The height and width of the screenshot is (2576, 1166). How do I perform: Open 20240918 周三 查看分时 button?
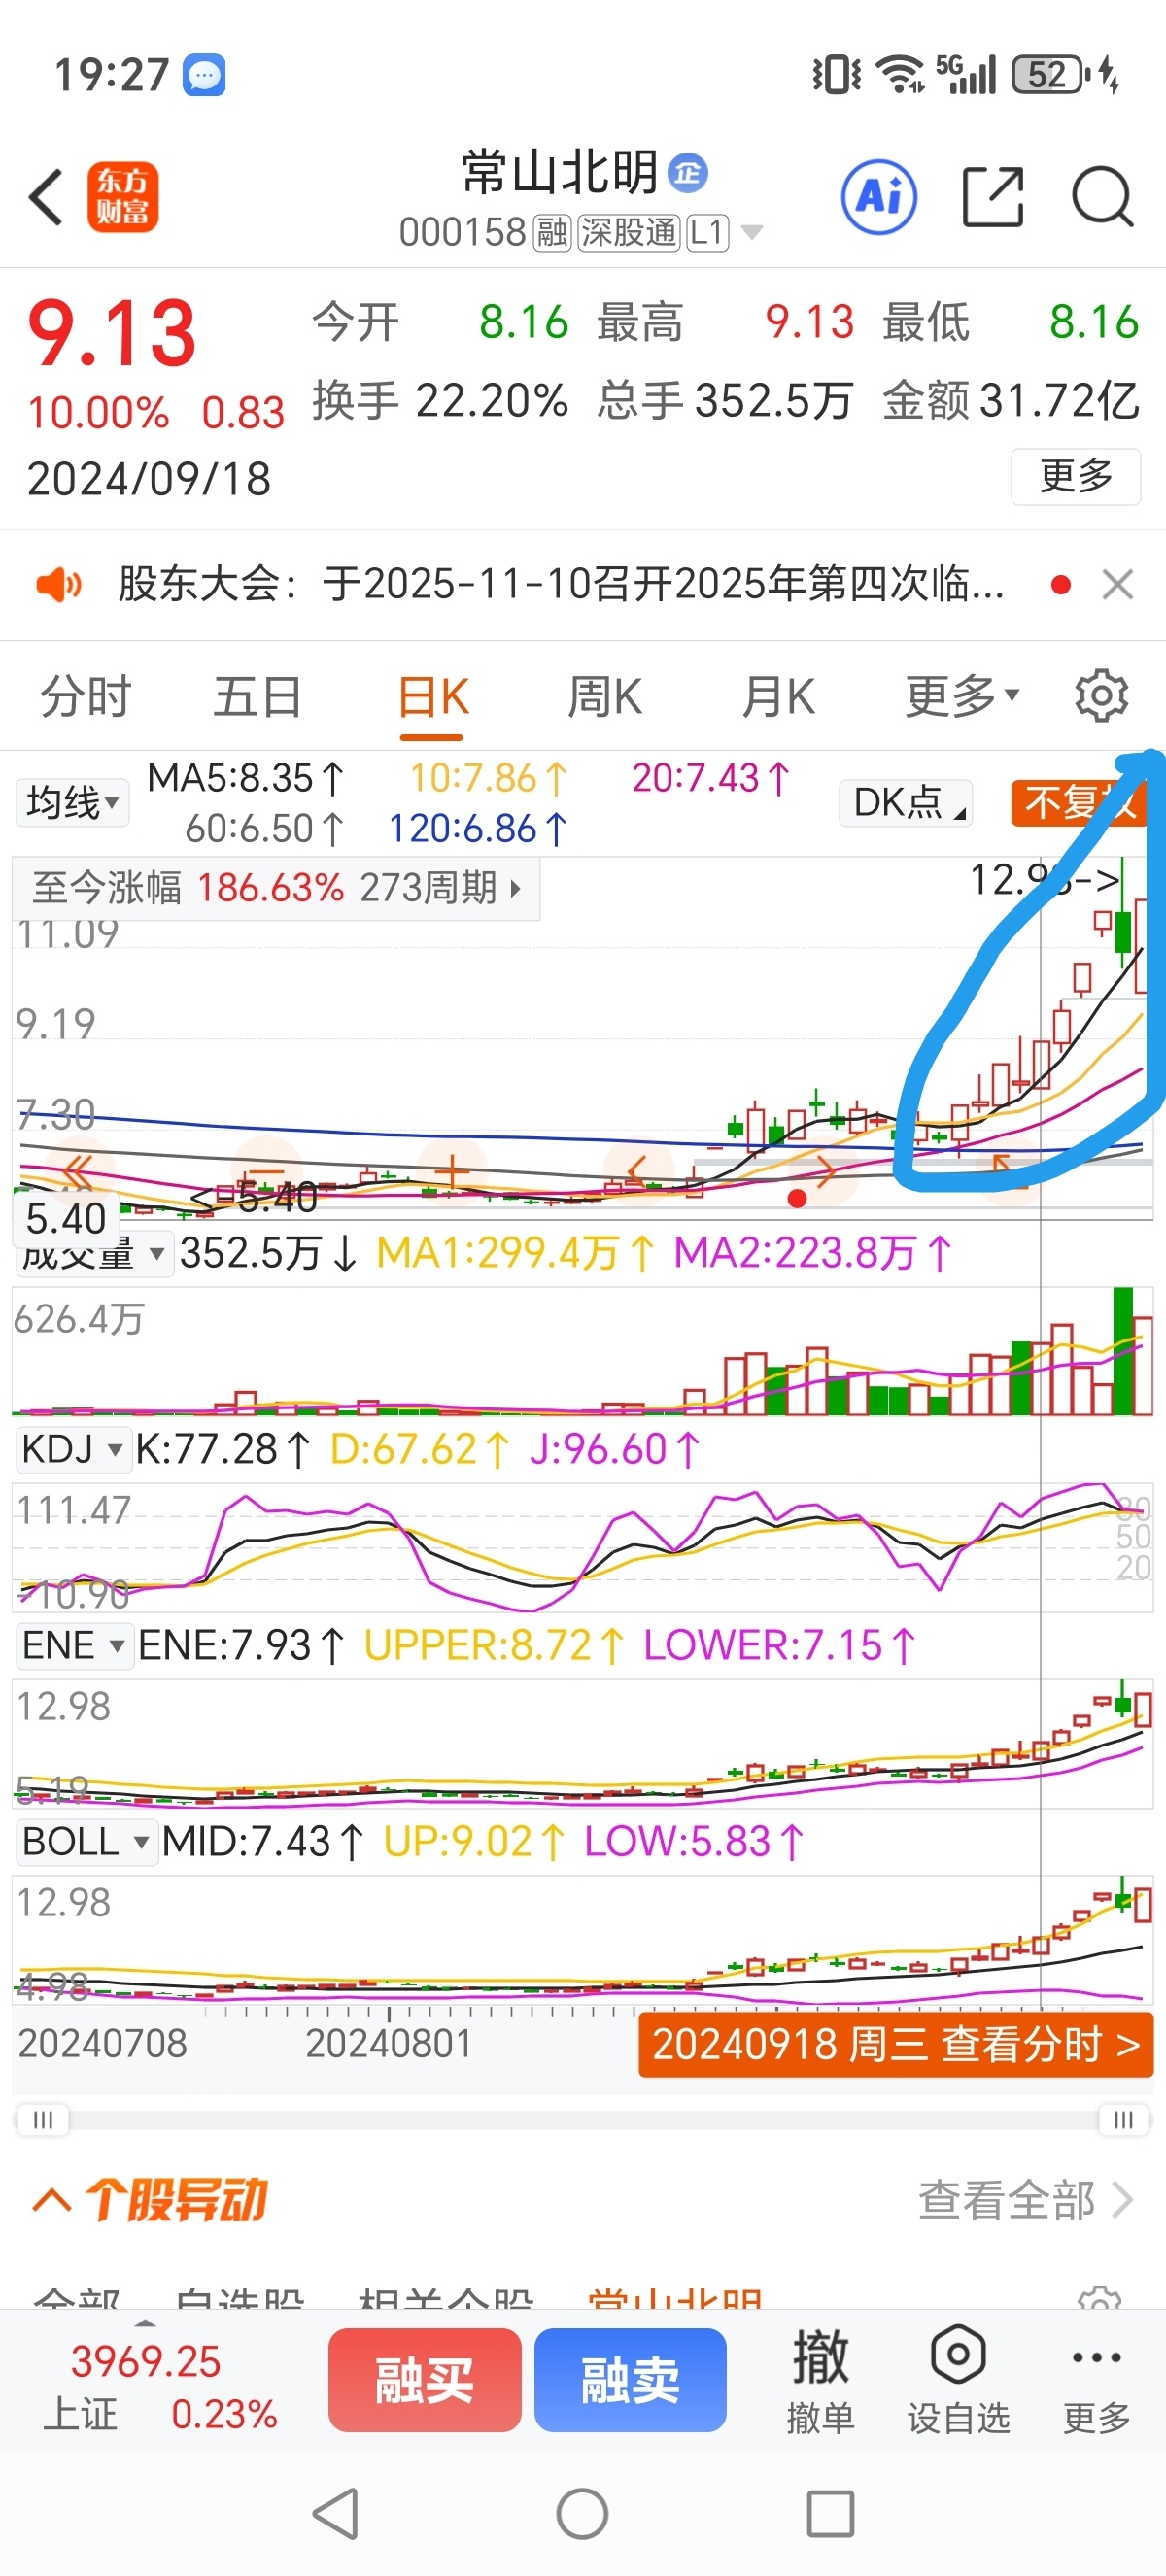click(x=896, y=2045)
